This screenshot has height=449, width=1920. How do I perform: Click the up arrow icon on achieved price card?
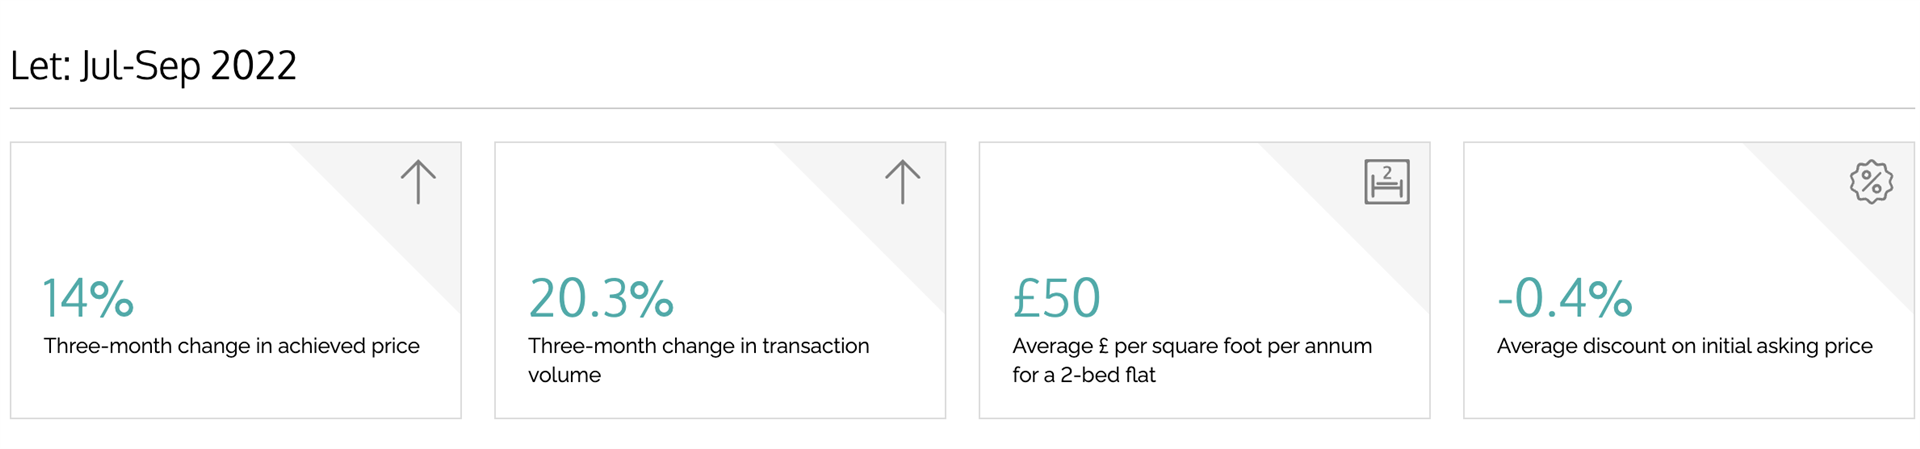tap(418, 182)
